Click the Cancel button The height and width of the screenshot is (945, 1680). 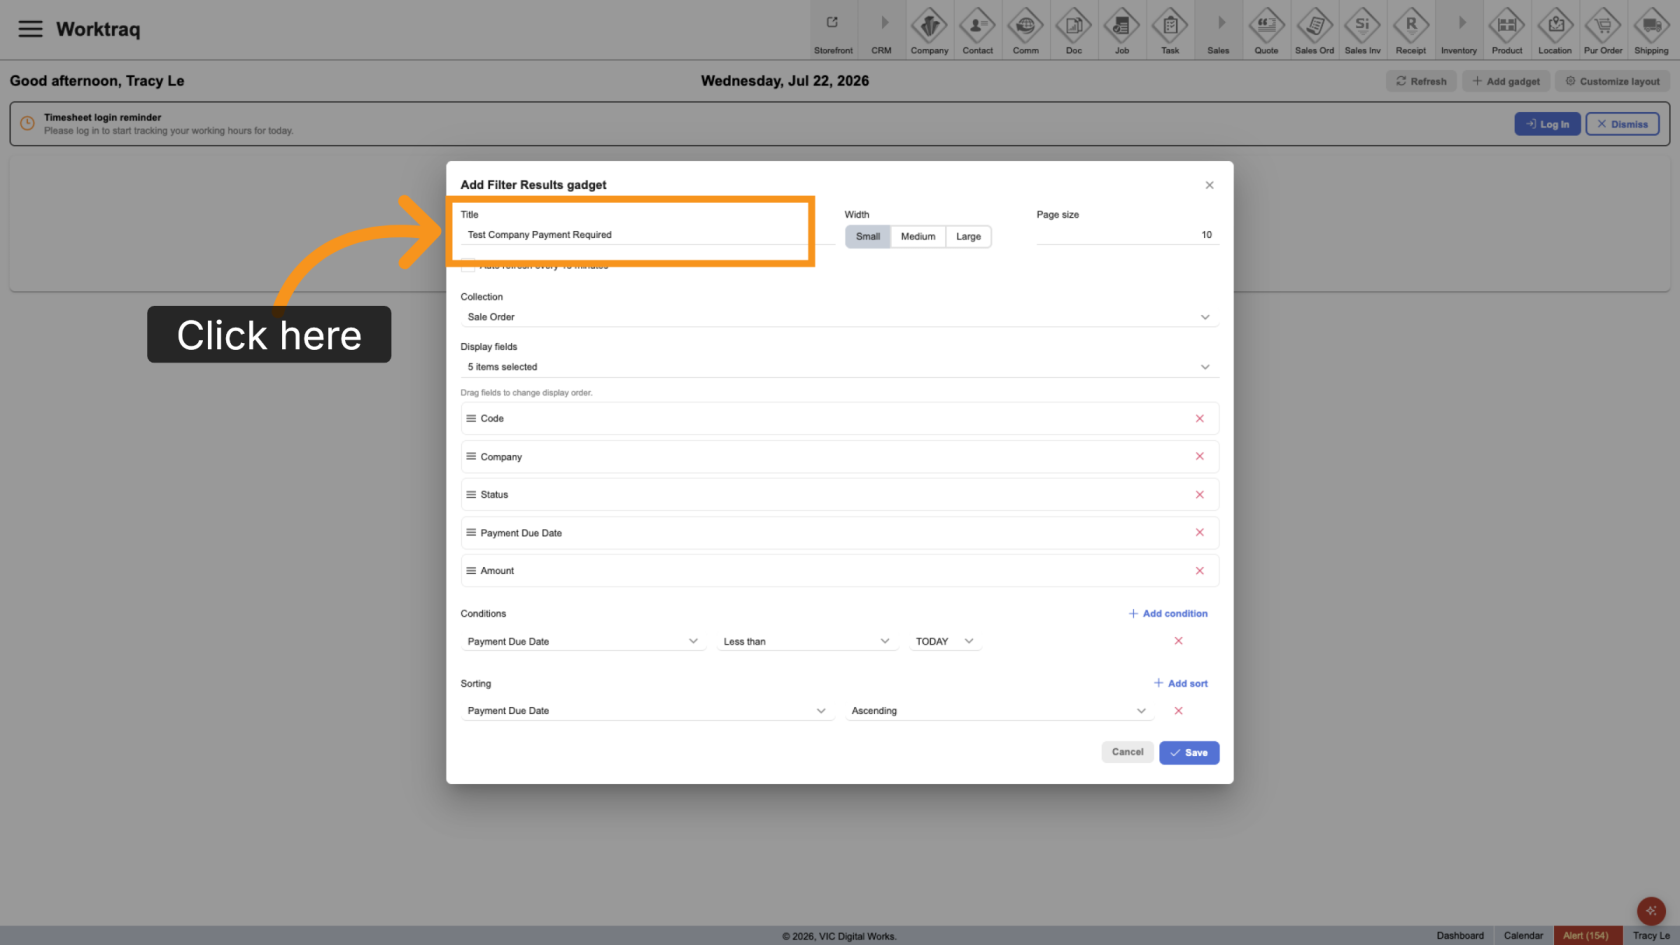coord(1127,752)
